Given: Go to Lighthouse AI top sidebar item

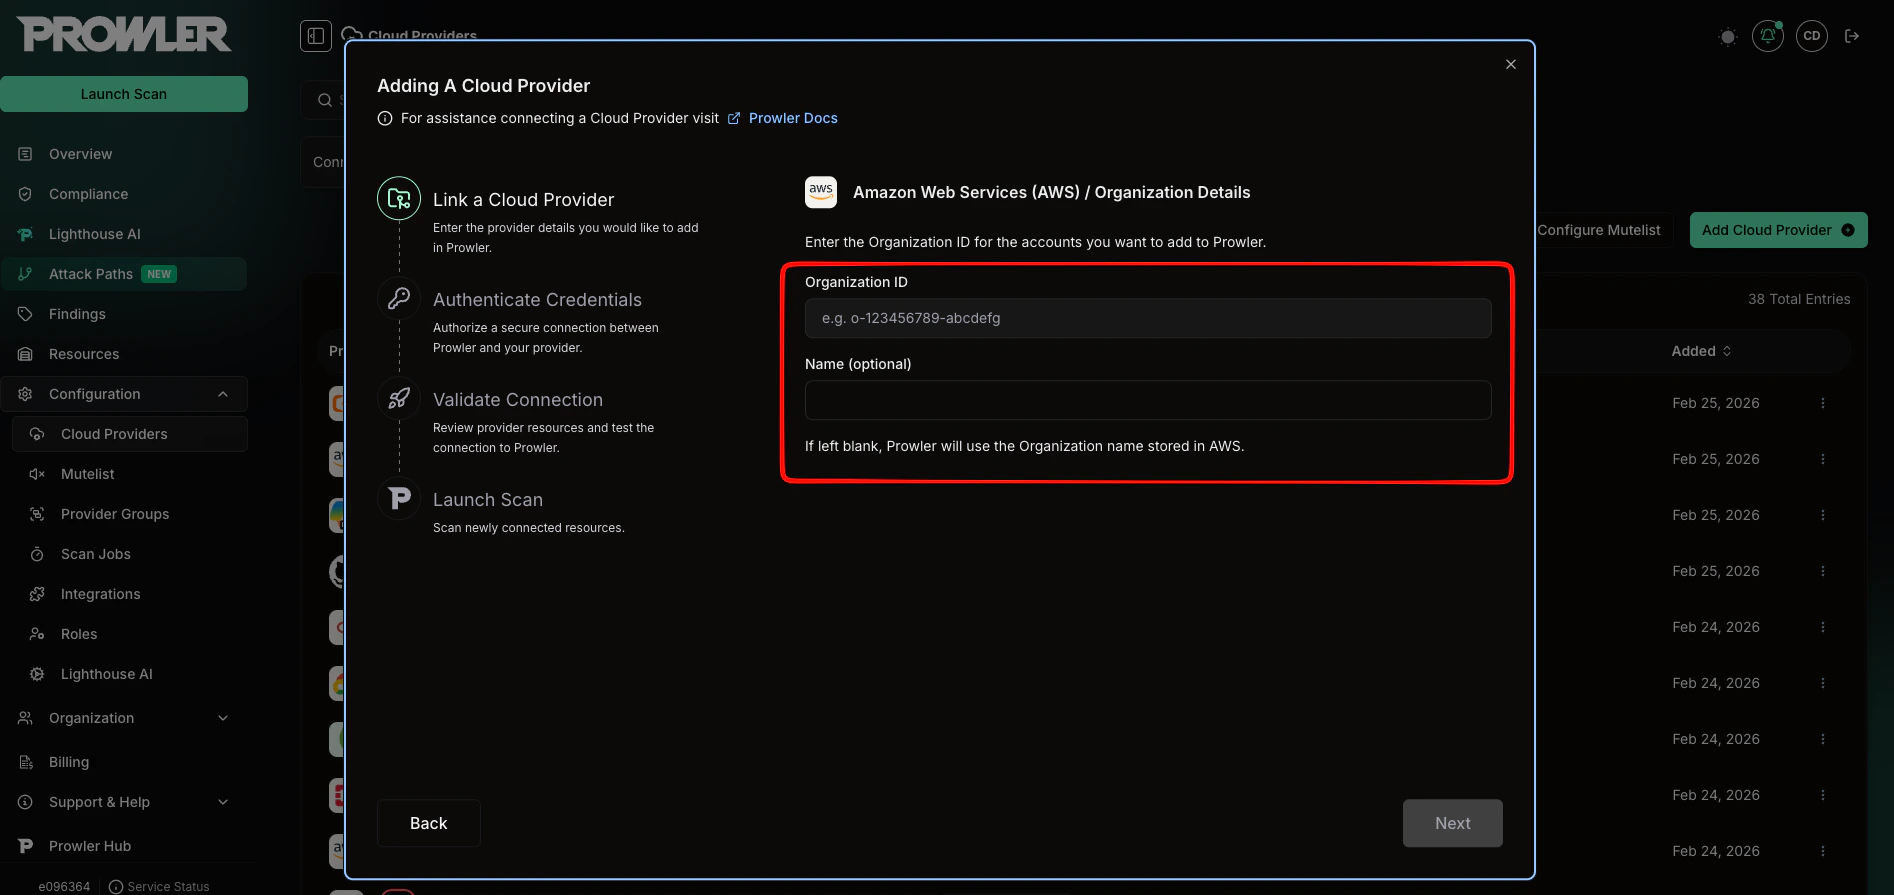Looking at the screenshot, I should (94, 234).
